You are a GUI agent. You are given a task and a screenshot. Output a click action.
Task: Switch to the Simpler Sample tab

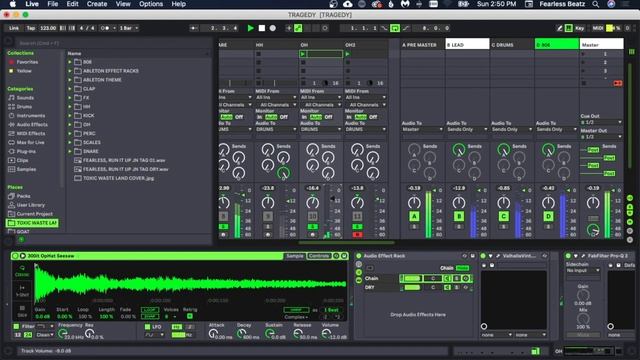(x=295, y=256)
